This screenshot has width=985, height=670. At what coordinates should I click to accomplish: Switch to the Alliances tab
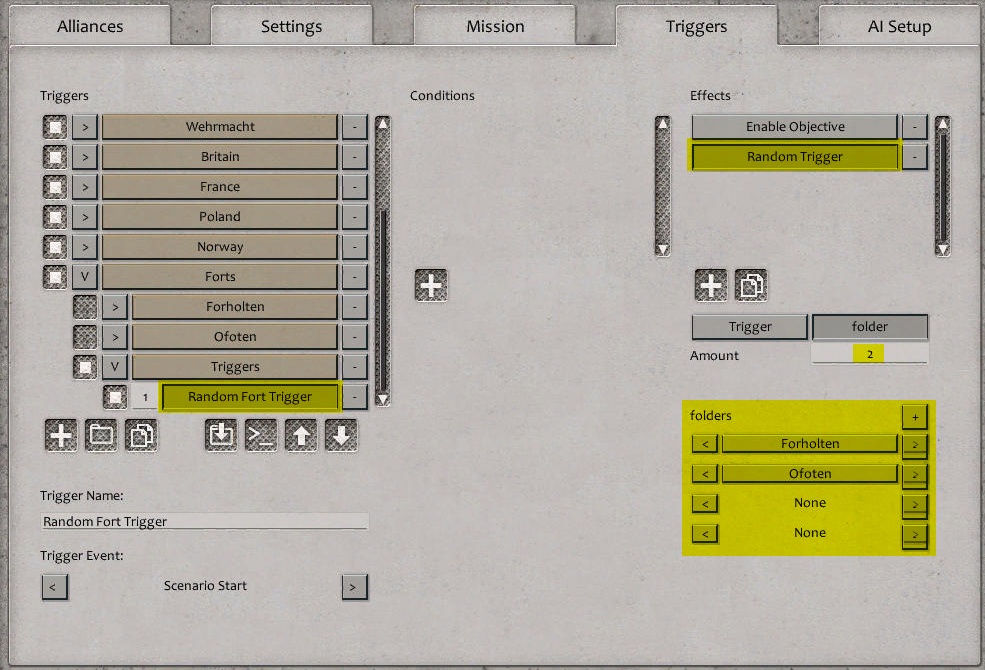90,26
